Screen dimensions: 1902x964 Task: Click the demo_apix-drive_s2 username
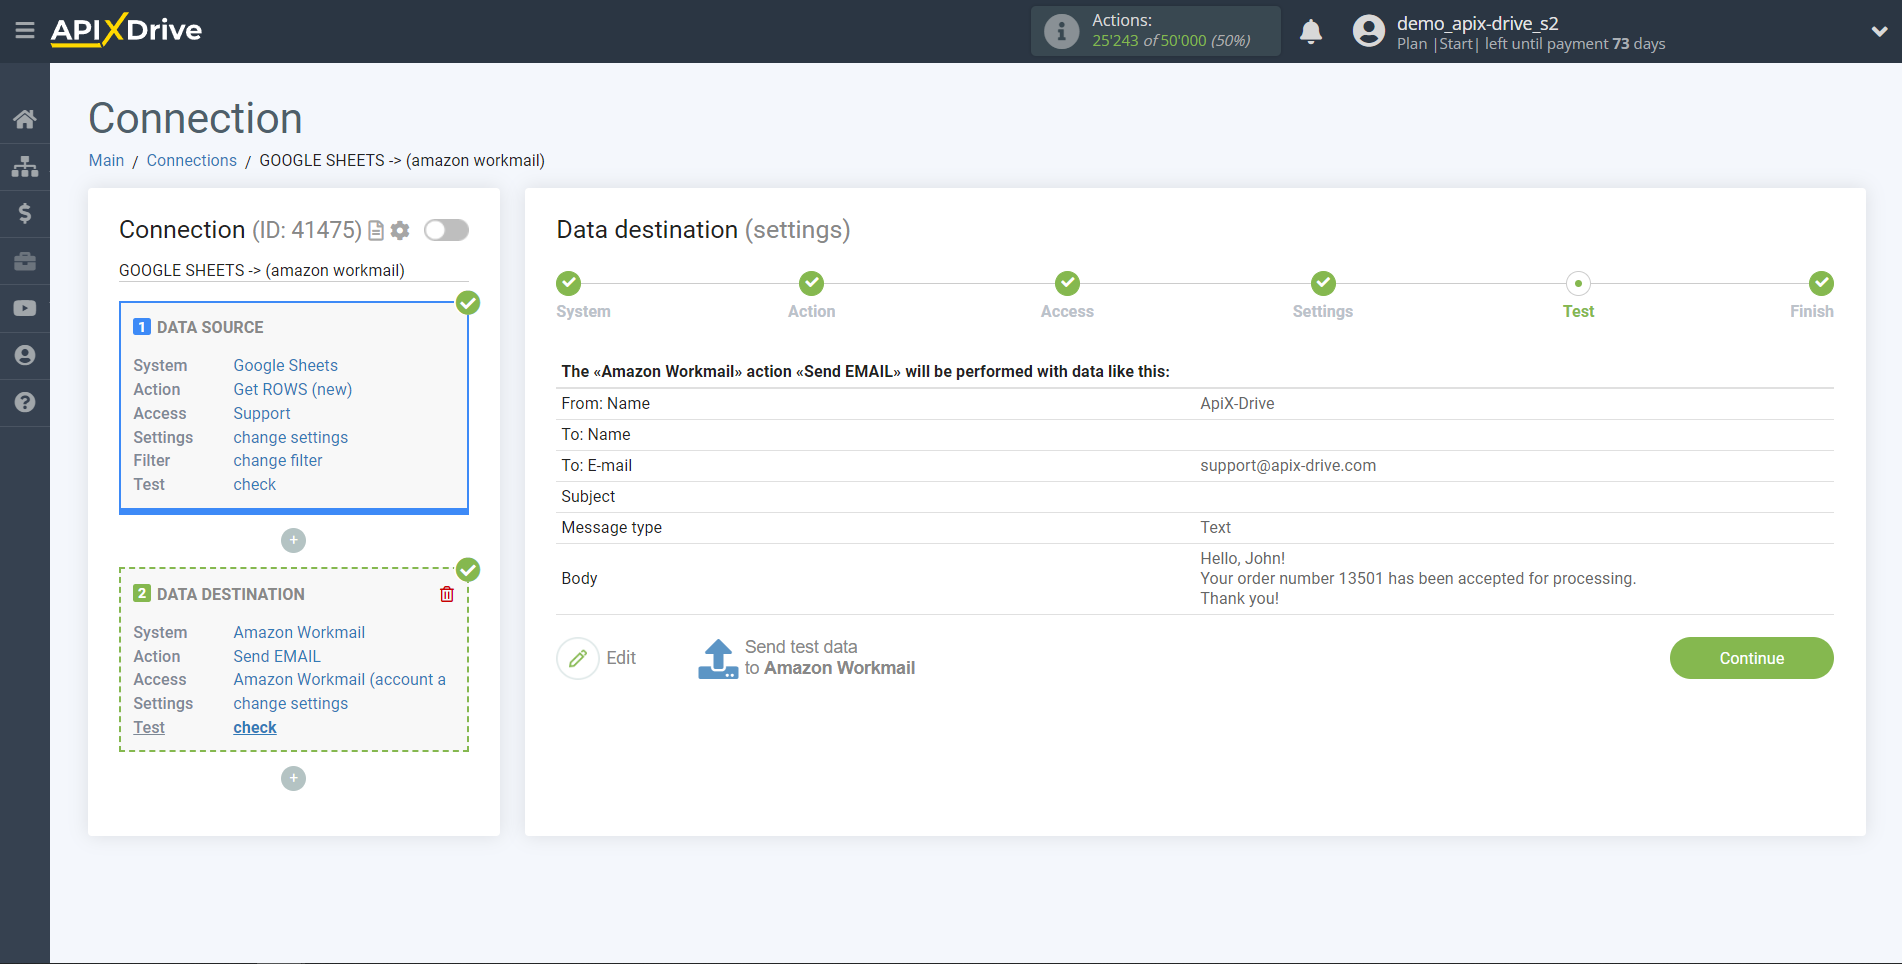tap(1477, 23)
